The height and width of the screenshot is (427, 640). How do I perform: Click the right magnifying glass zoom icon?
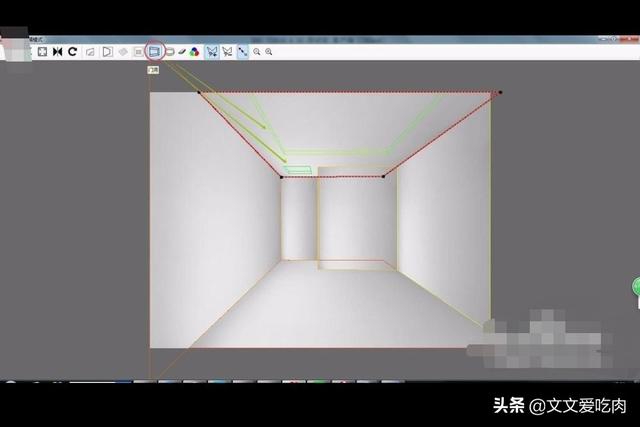(269, 50)
